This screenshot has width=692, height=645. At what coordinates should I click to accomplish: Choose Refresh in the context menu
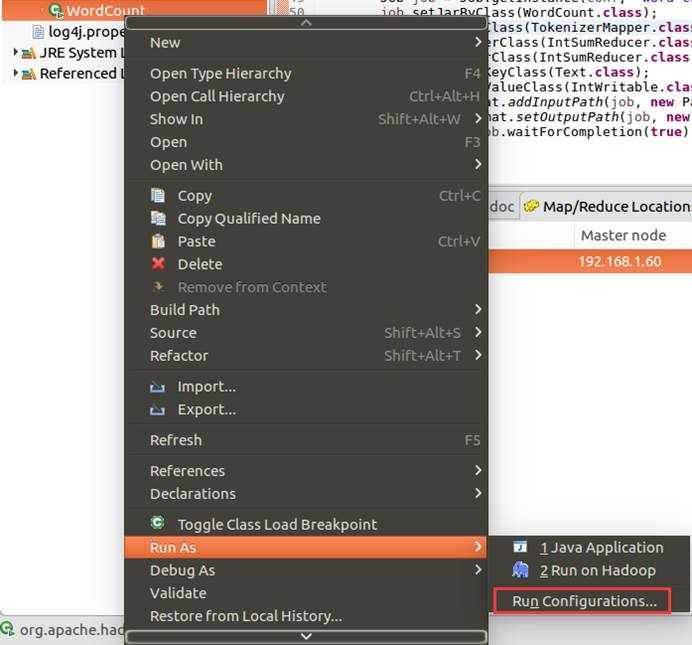tap(306, 440)
